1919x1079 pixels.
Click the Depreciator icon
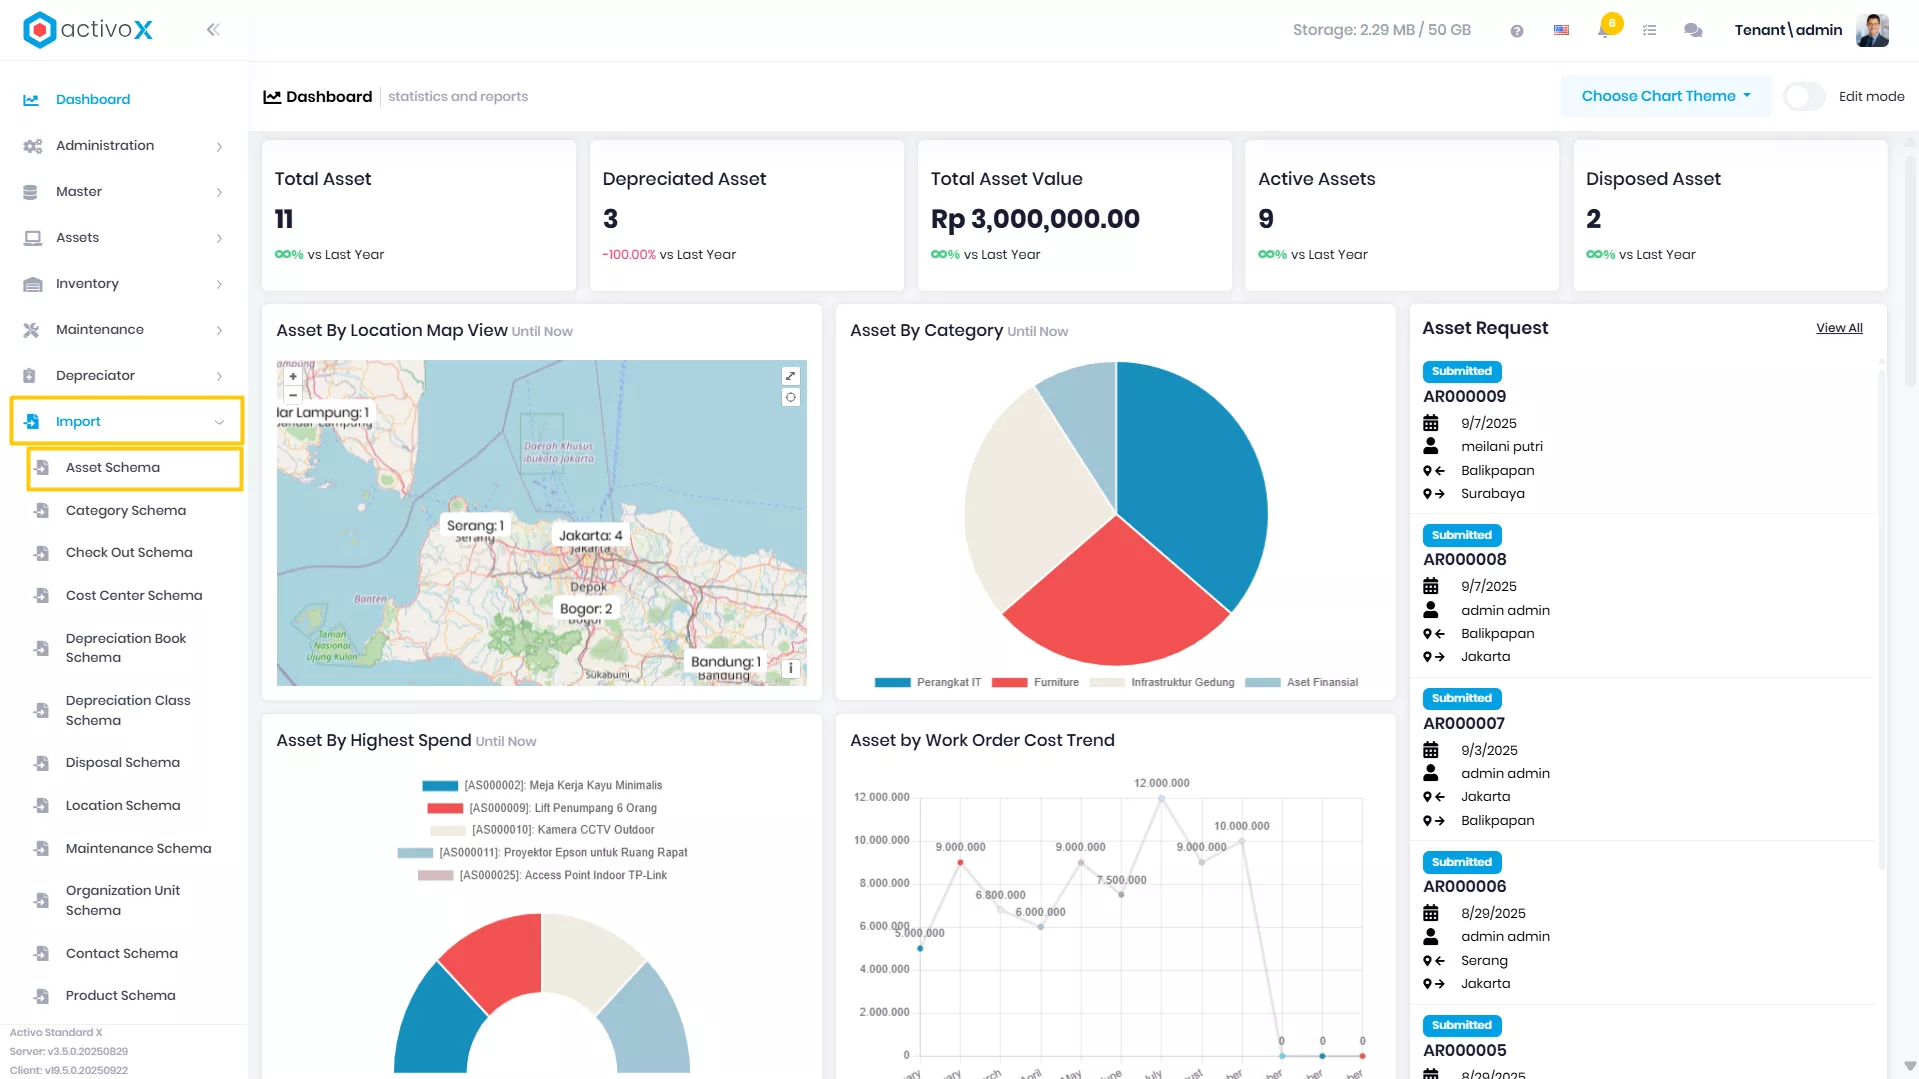pos(30,376)
